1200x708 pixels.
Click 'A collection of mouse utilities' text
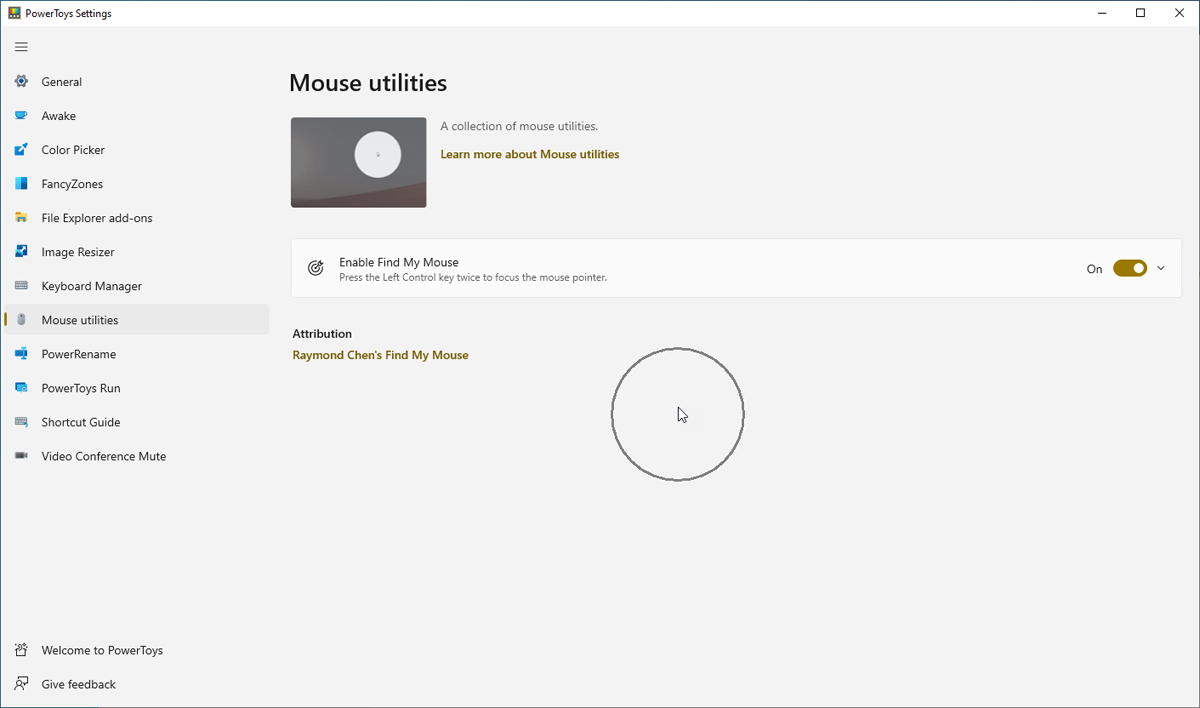point(519,127)
